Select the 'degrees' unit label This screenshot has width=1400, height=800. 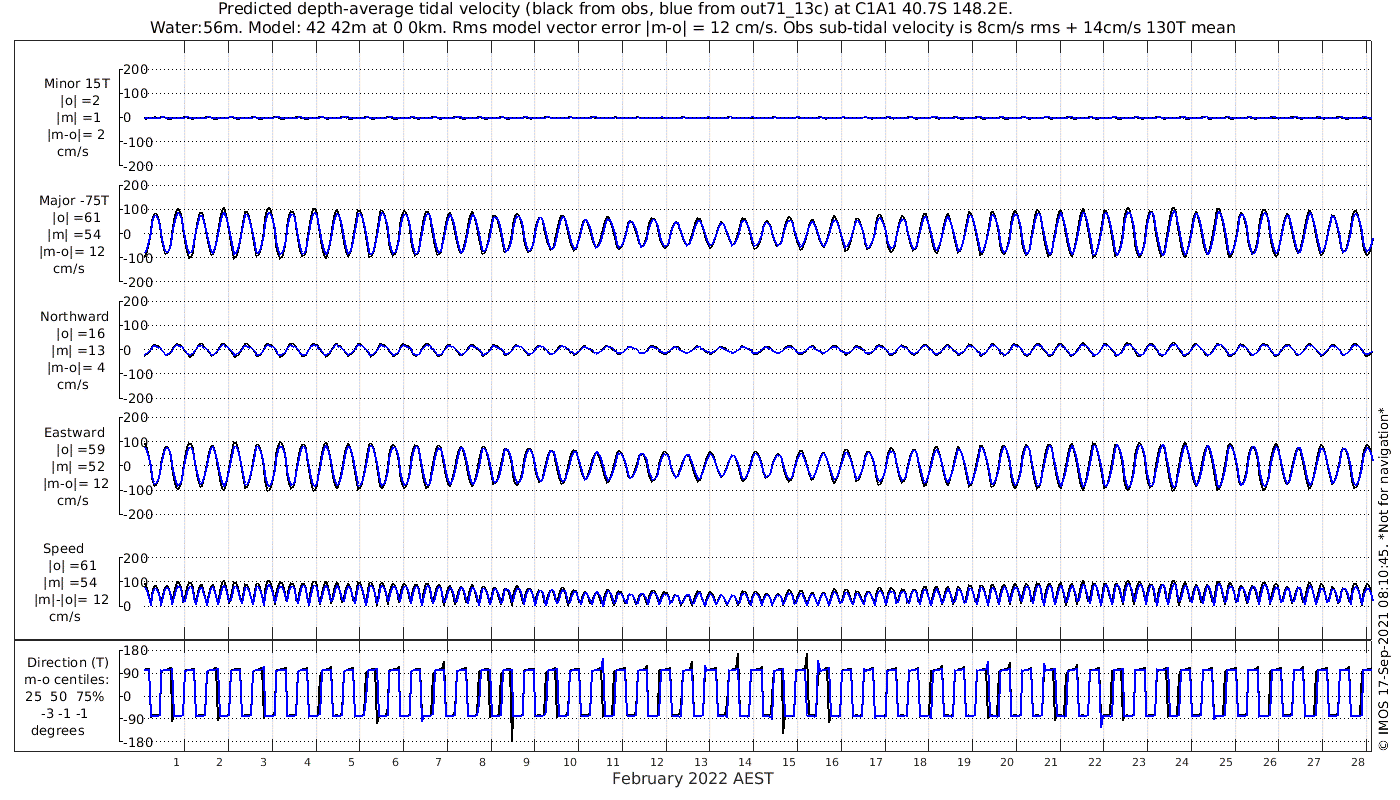click(58, 731)
